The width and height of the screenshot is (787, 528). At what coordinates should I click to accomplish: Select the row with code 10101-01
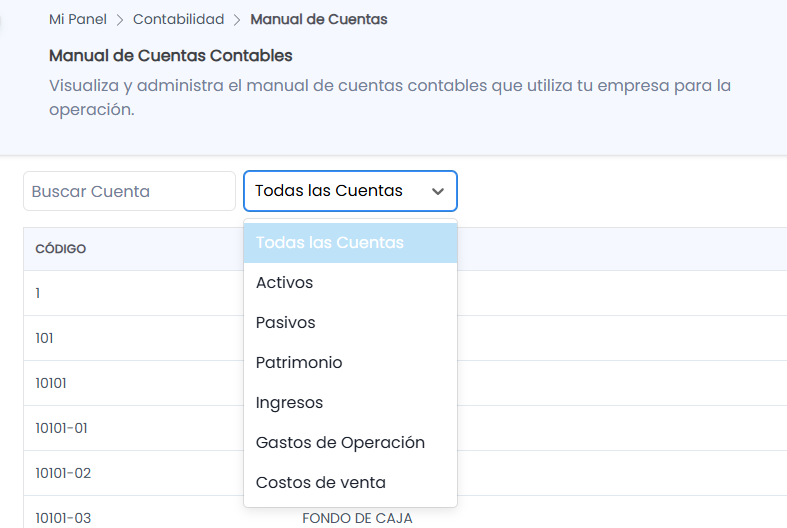coord(405,428)
